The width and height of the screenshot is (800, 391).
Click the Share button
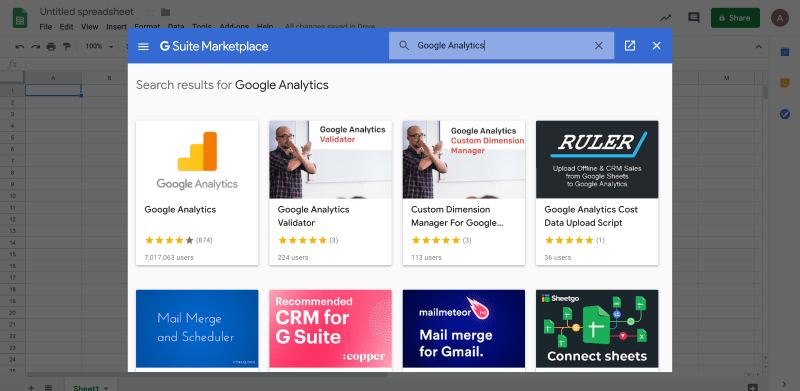tap(735, 18)
